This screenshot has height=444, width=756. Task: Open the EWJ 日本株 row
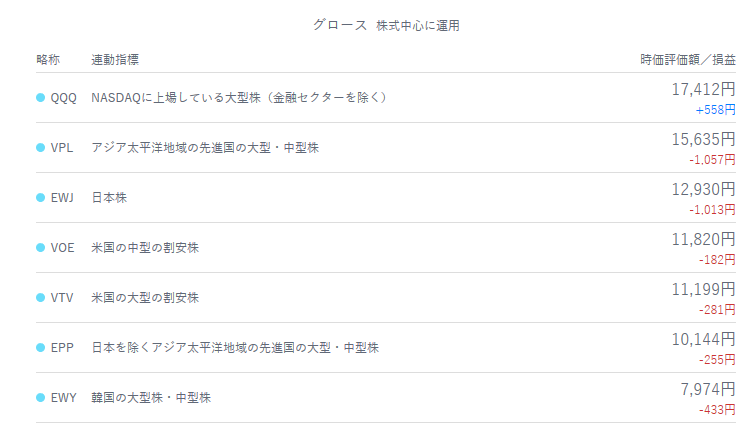(x=386, y=198)
